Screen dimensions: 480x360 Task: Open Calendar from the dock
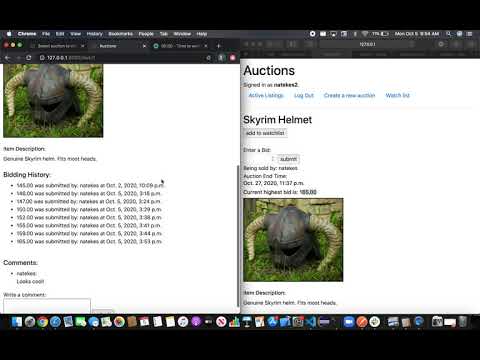[144, 322]
